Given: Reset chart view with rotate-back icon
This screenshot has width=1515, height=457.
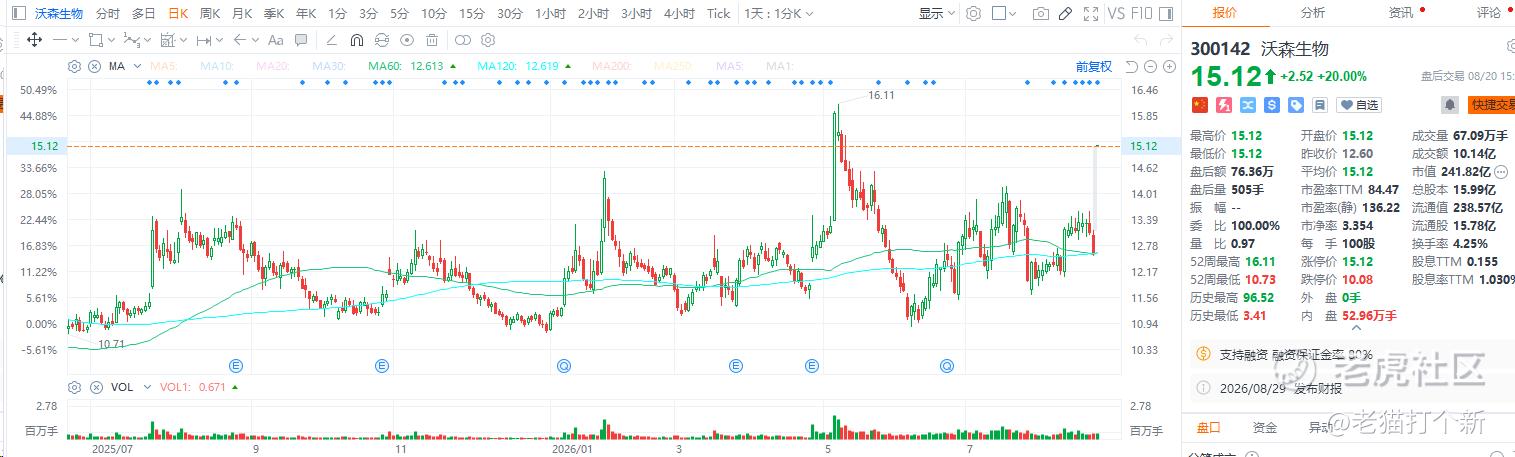Looking at the screenshot, I should click(x=1131, y=66).
